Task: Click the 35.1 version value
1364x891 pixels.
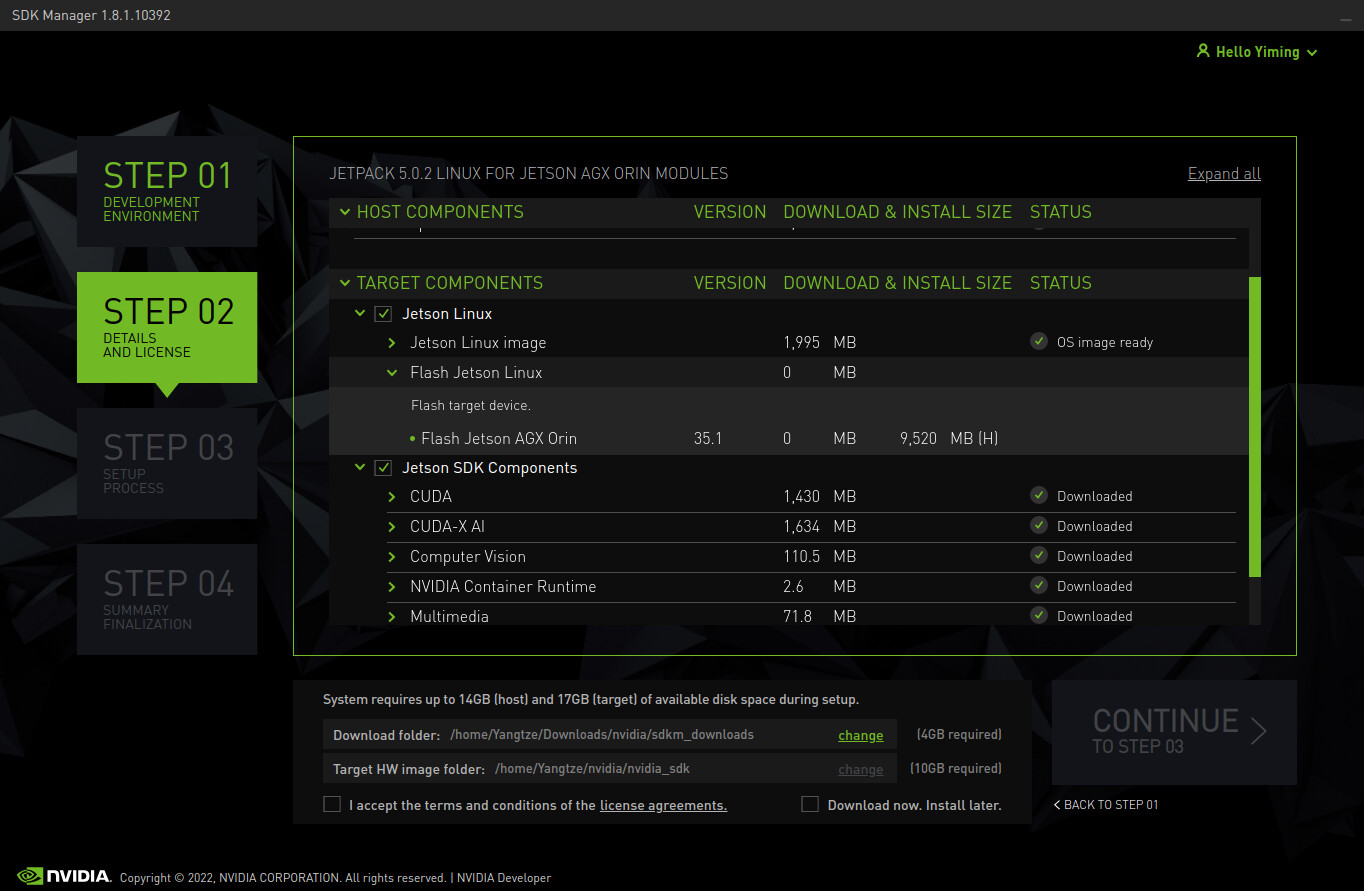Action: pos(707,438)
